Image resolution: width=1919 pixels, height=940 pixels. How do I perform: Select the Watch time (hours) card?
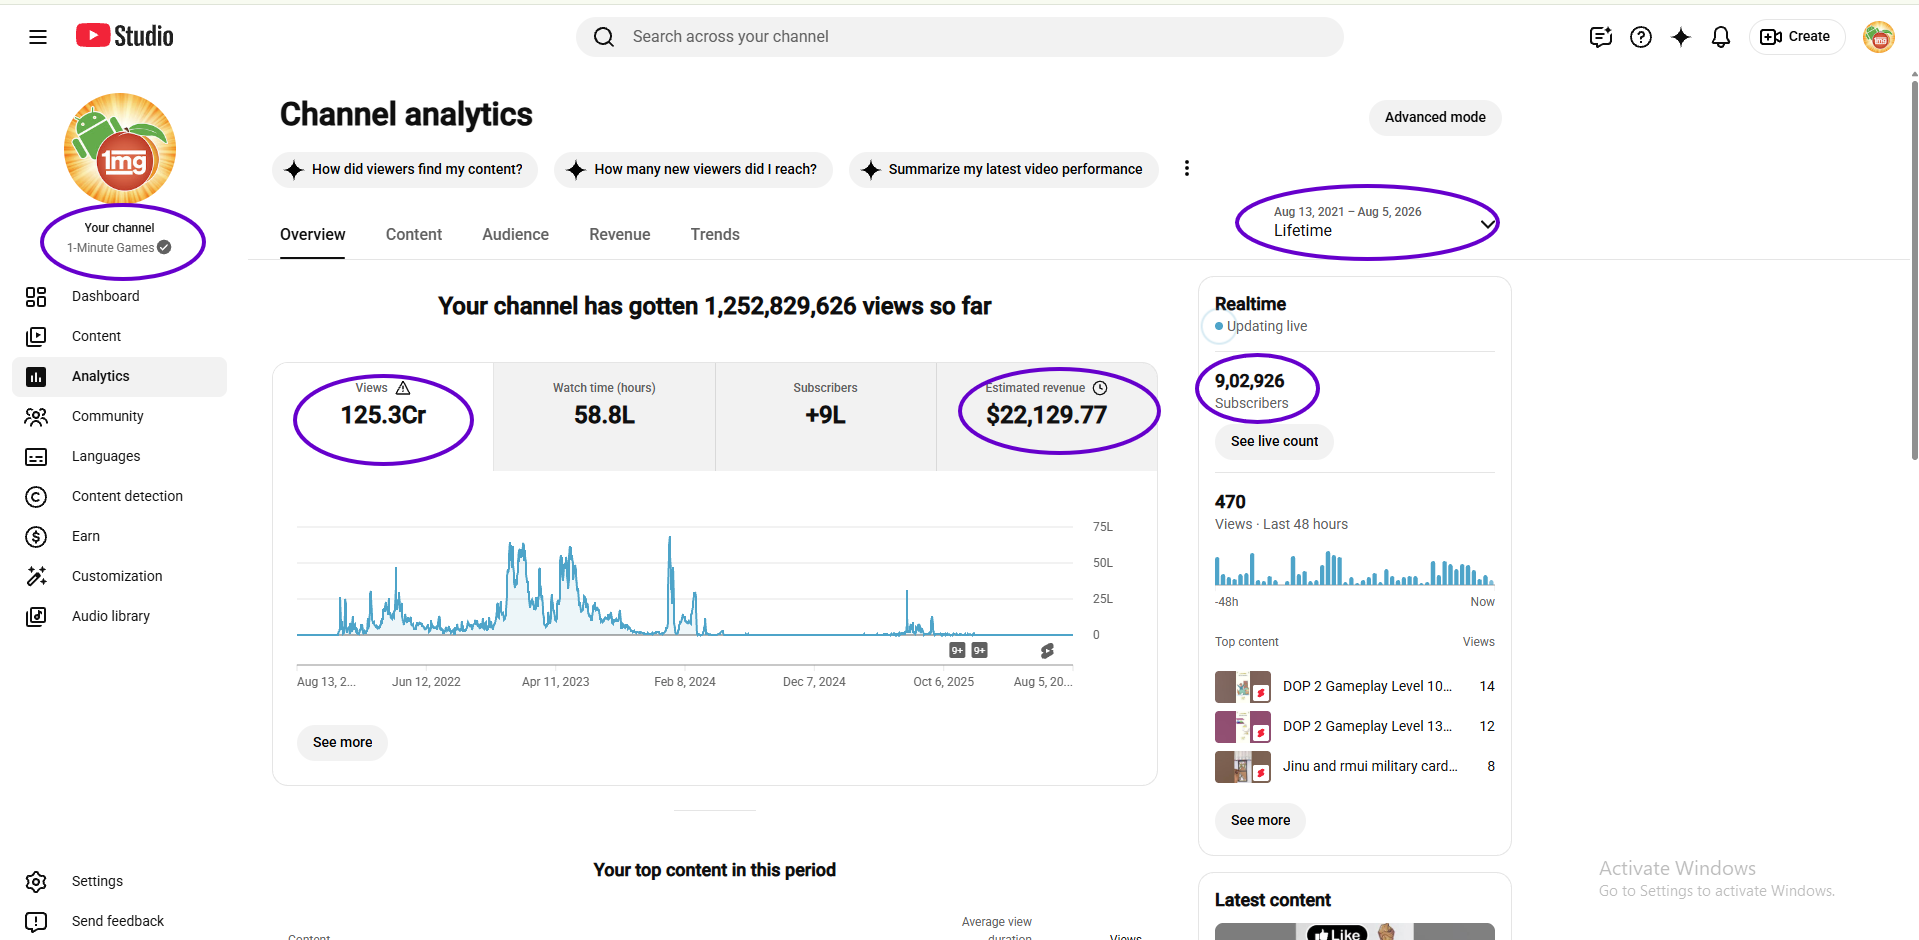[x=604, y=416]
